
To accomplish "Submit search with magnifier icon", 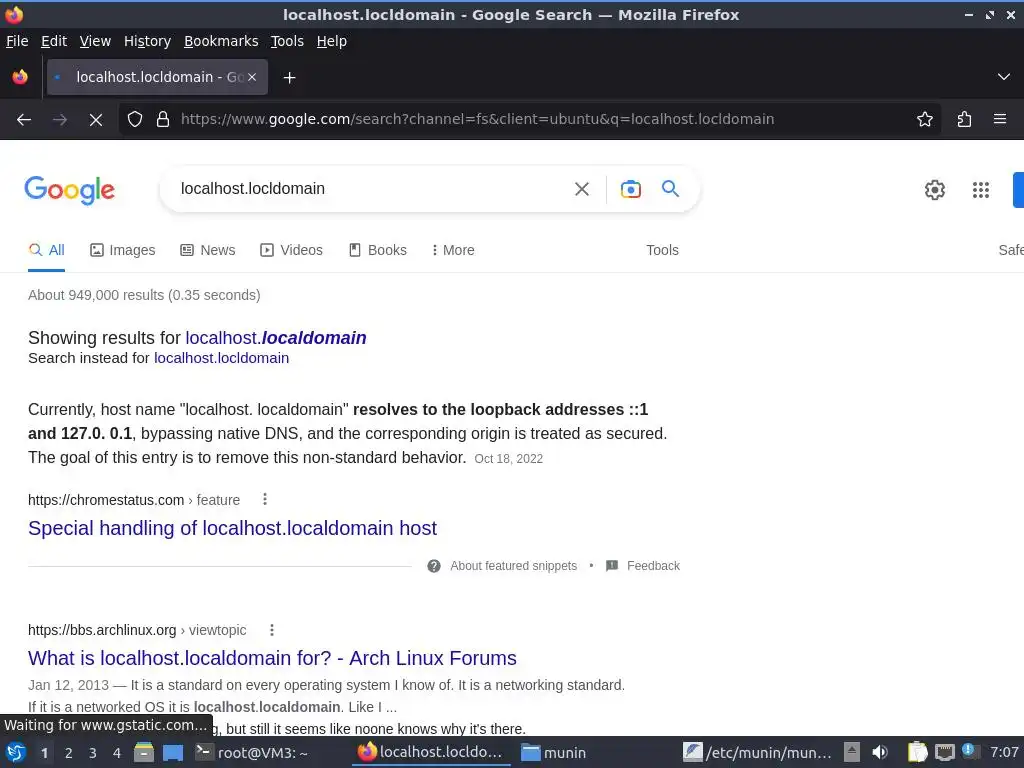I will [x=671, y=189].
